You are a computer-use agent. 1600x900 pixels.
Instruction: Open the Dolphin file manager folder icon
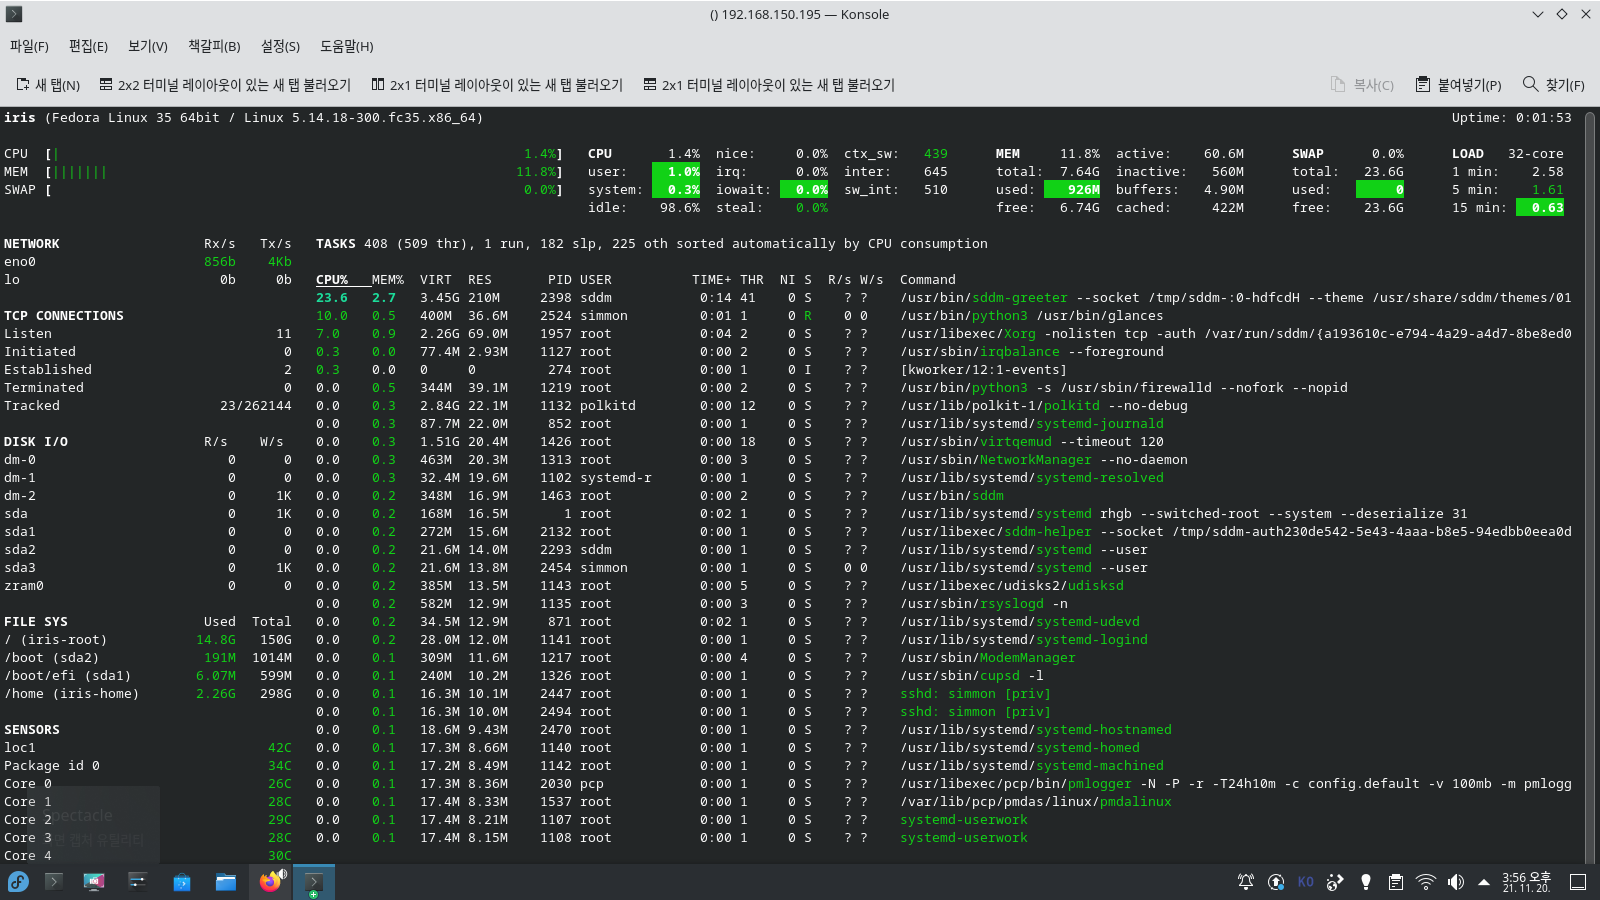[226, 882]
